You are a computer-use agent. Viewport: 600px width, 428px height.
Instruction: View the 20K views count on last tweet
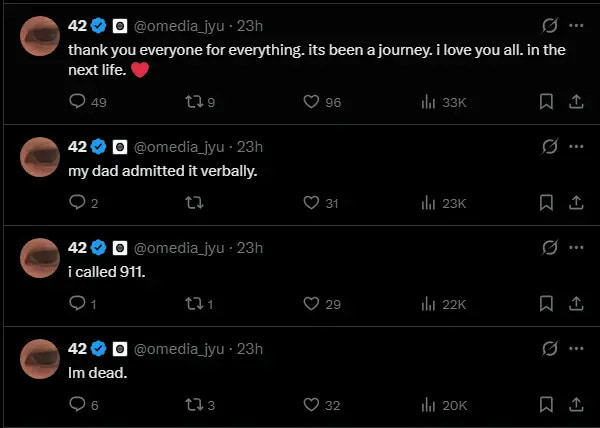(444, 404)
